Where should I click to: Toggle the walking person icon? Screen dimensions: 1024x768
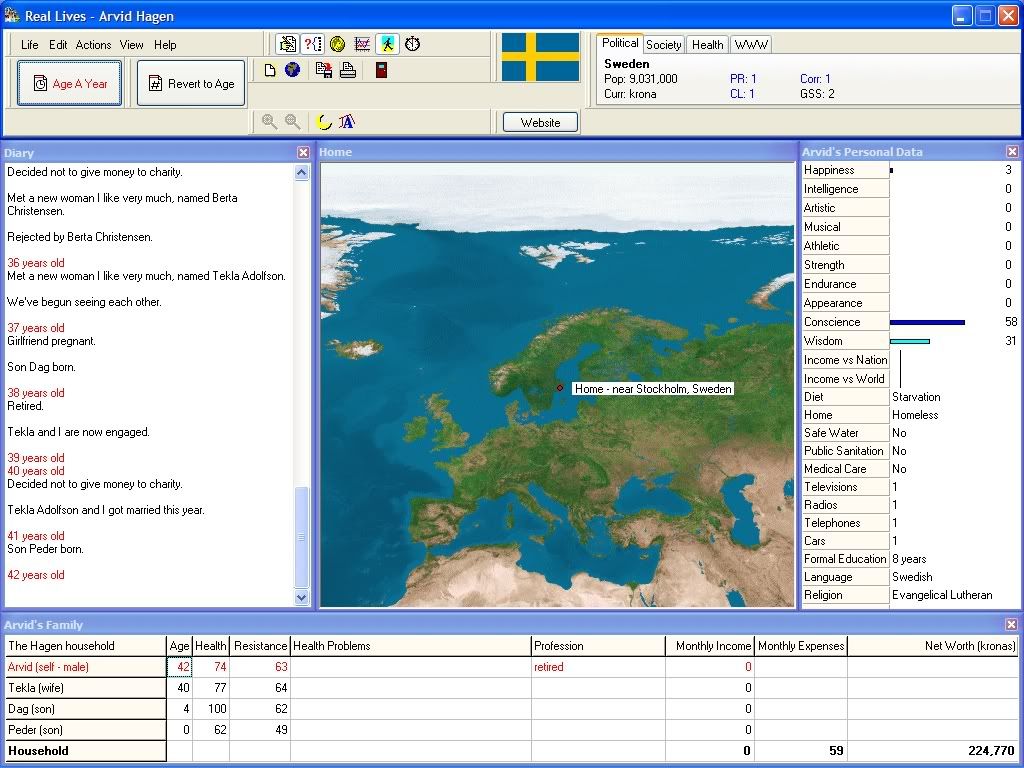click(387, 44)
